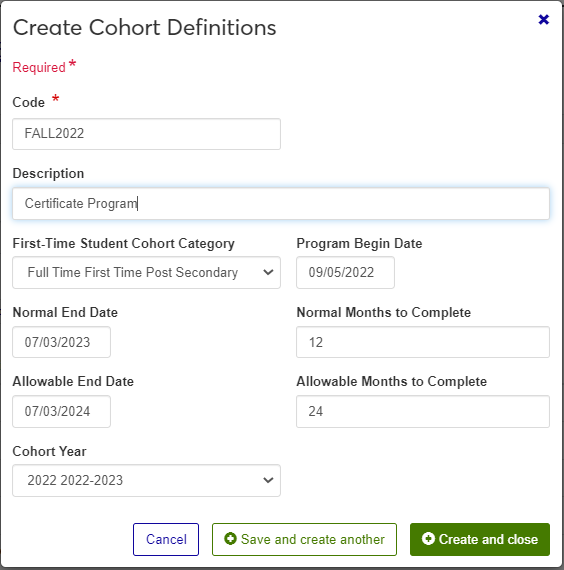Click the Description label
This screenshot has width=564, height=570.
coord(48,173)
